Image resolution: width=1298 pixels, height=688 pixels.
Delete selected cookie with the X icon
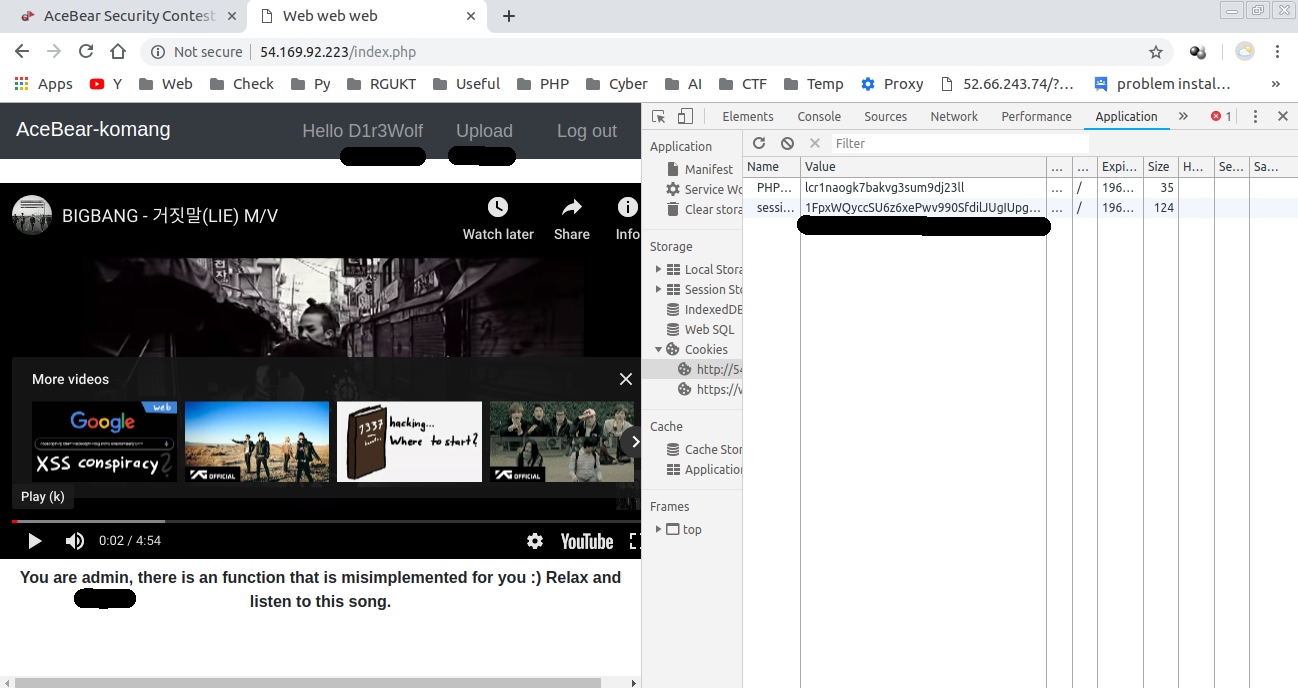pyautogui.click(x=815, y=143)
